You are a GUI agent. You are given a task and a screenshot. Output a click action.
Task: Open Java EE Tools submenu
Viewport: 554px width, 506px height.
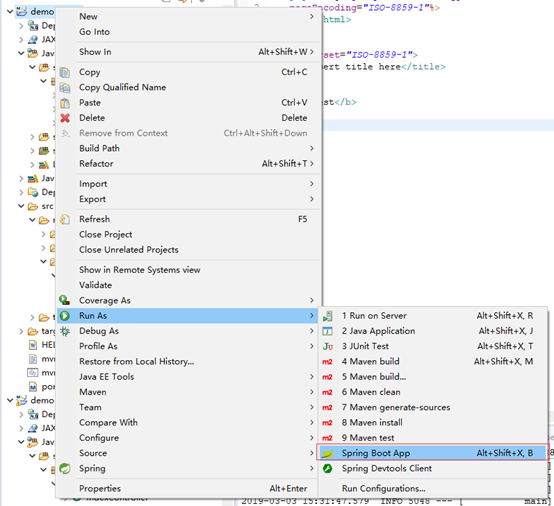click(189, 377)
